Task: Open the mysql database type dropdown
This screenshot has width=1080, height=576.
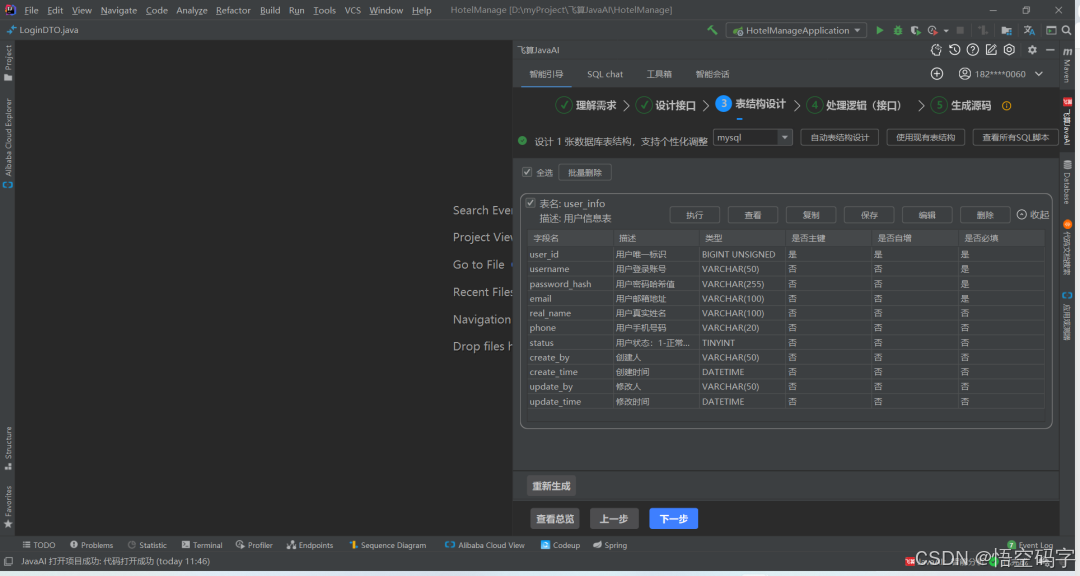Action: pos(752,137)
